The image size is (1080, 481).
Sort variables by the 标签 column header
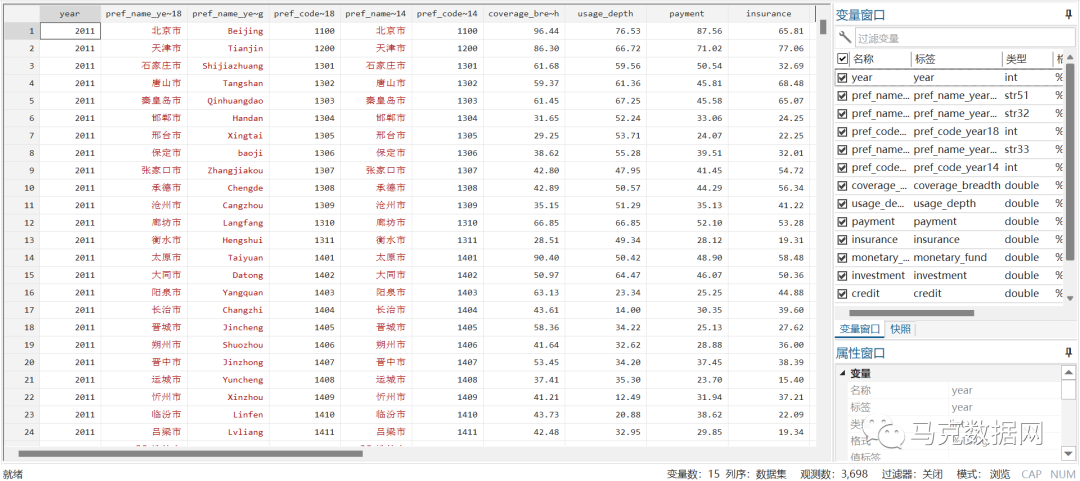click(x=925, y=59)
